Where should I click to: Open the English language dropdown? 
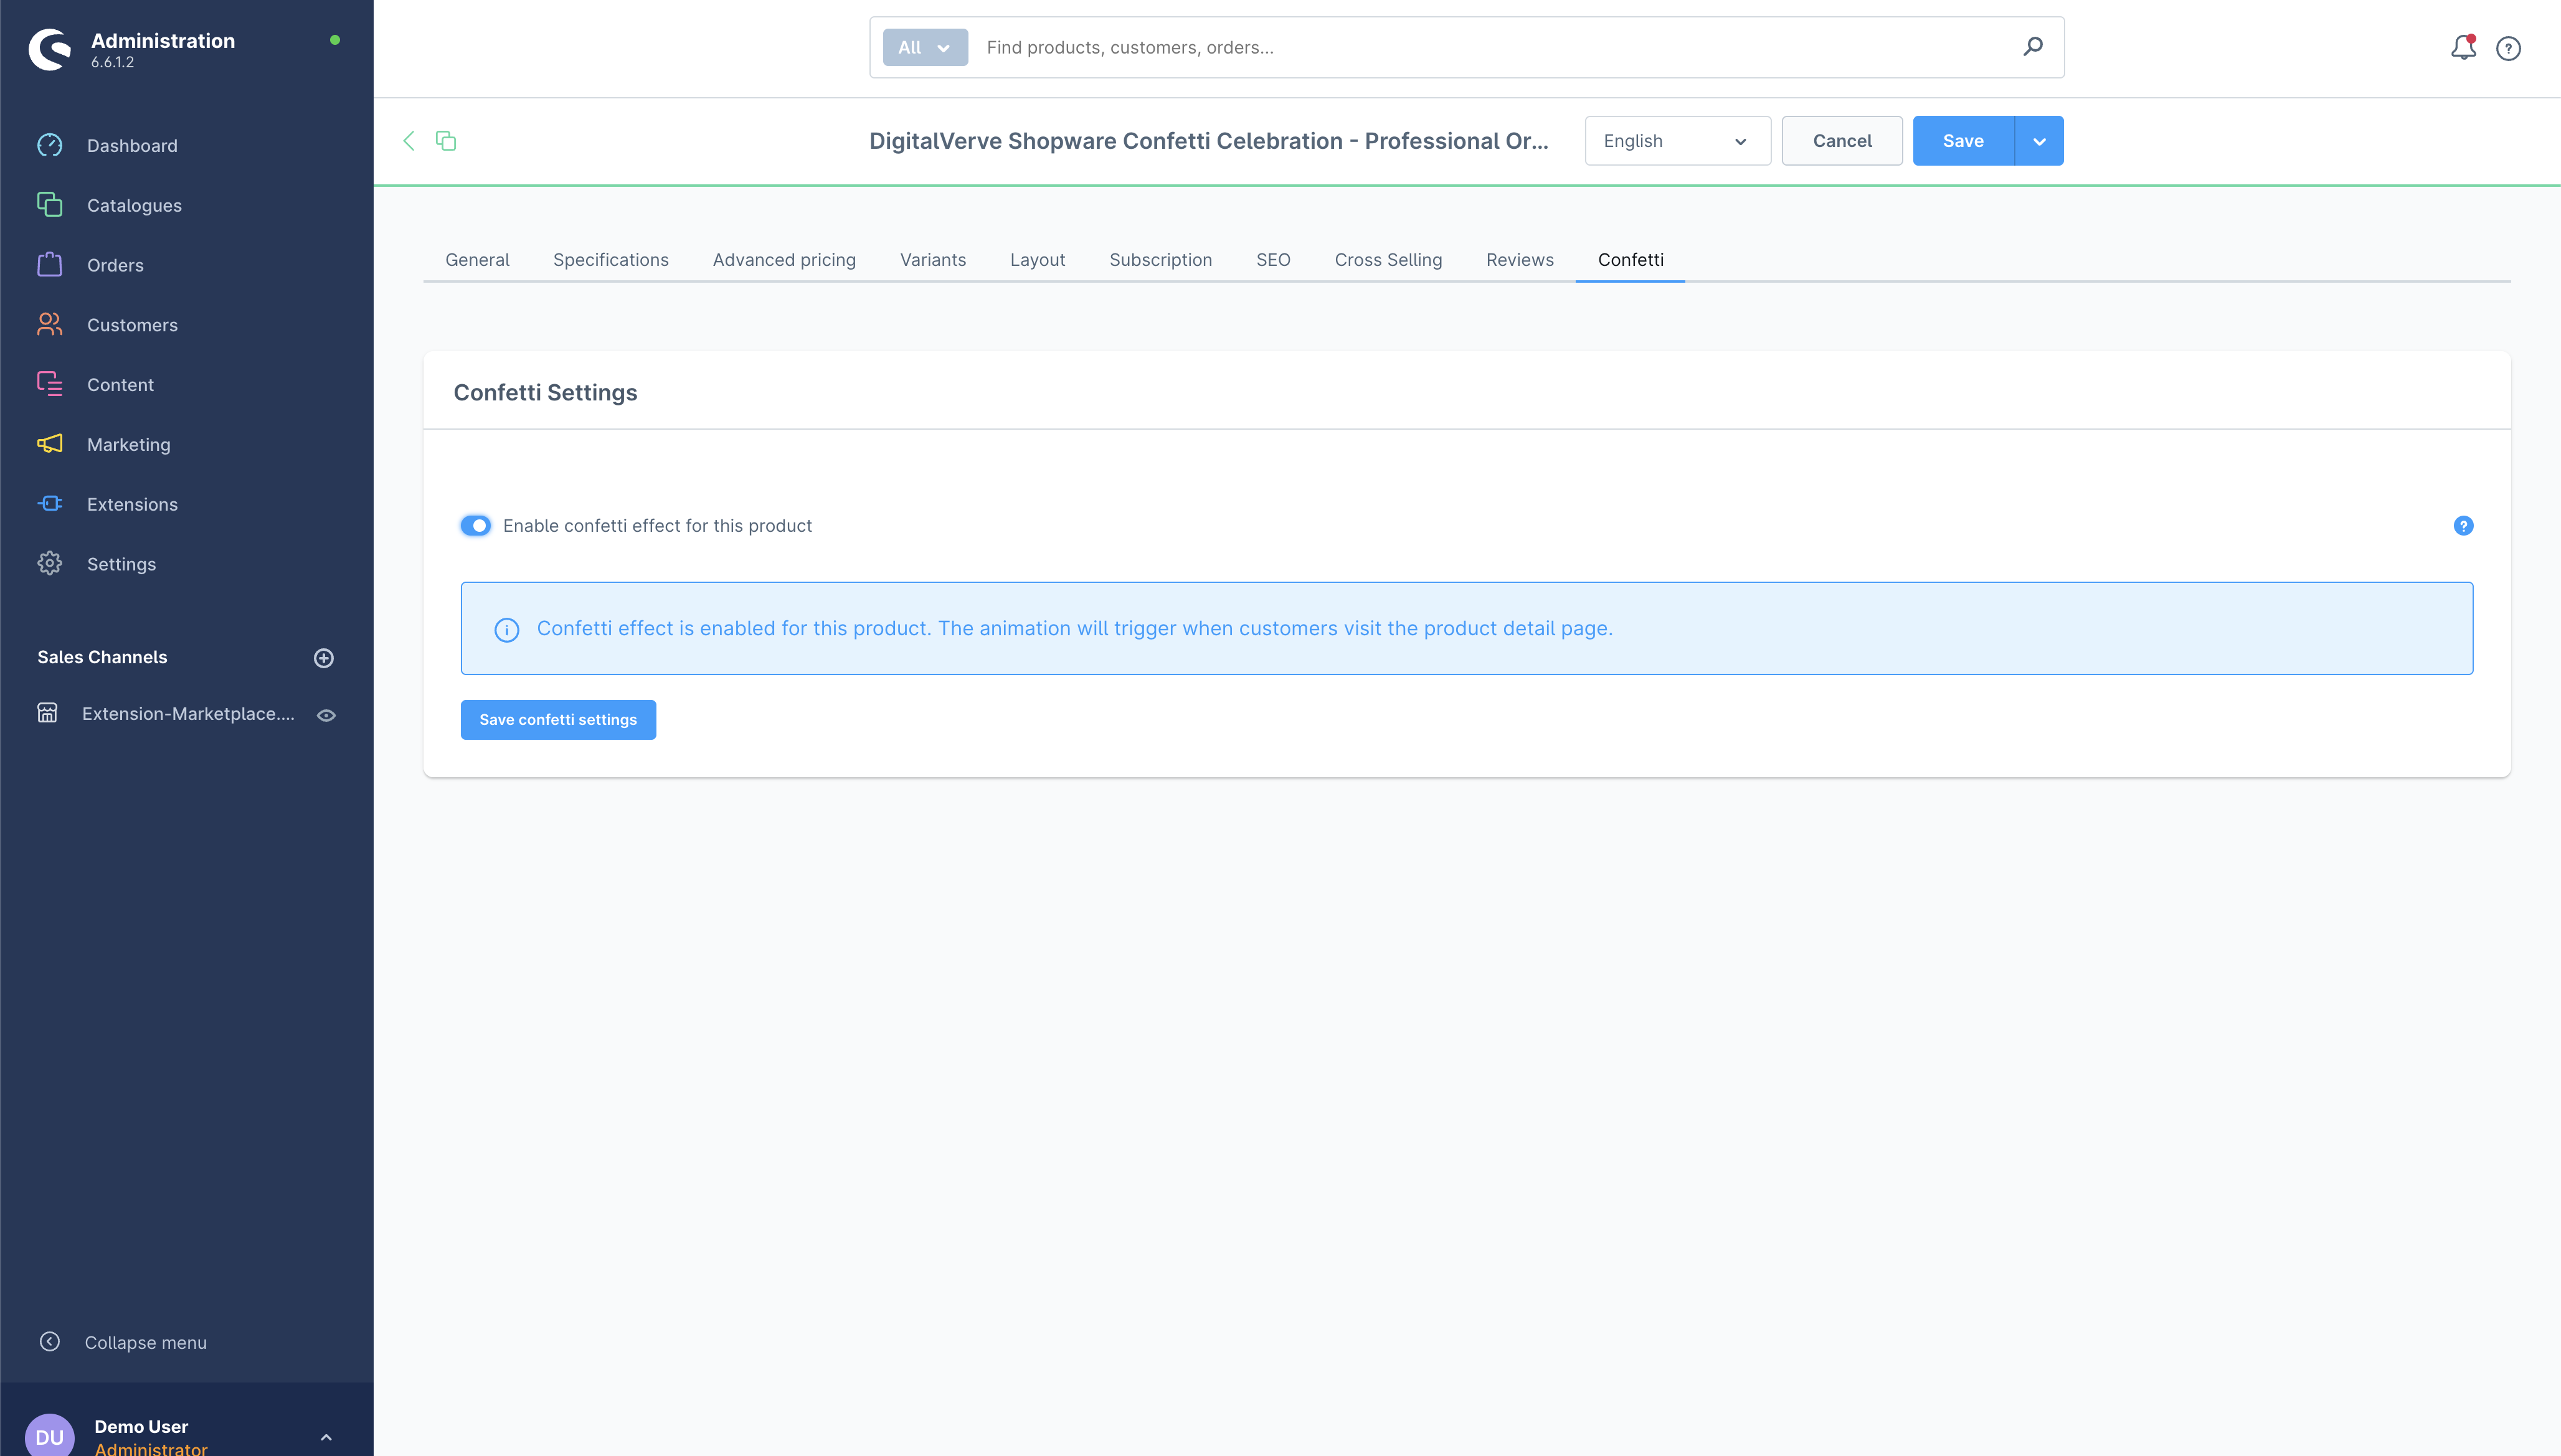tap(1677, 141)
